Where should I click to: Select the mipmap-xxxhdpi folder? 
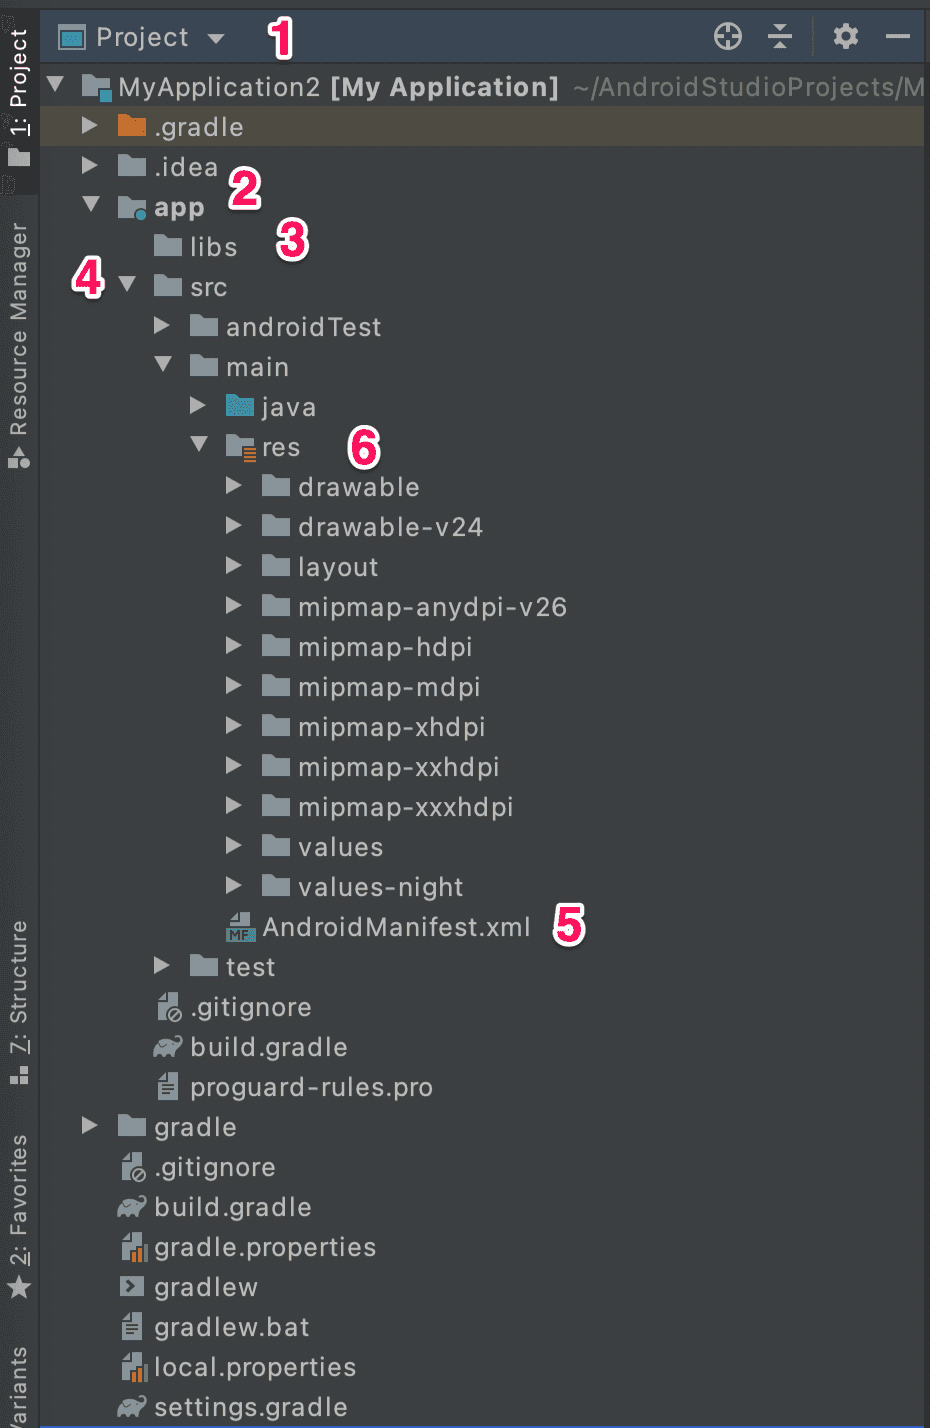tap(404, 807)
